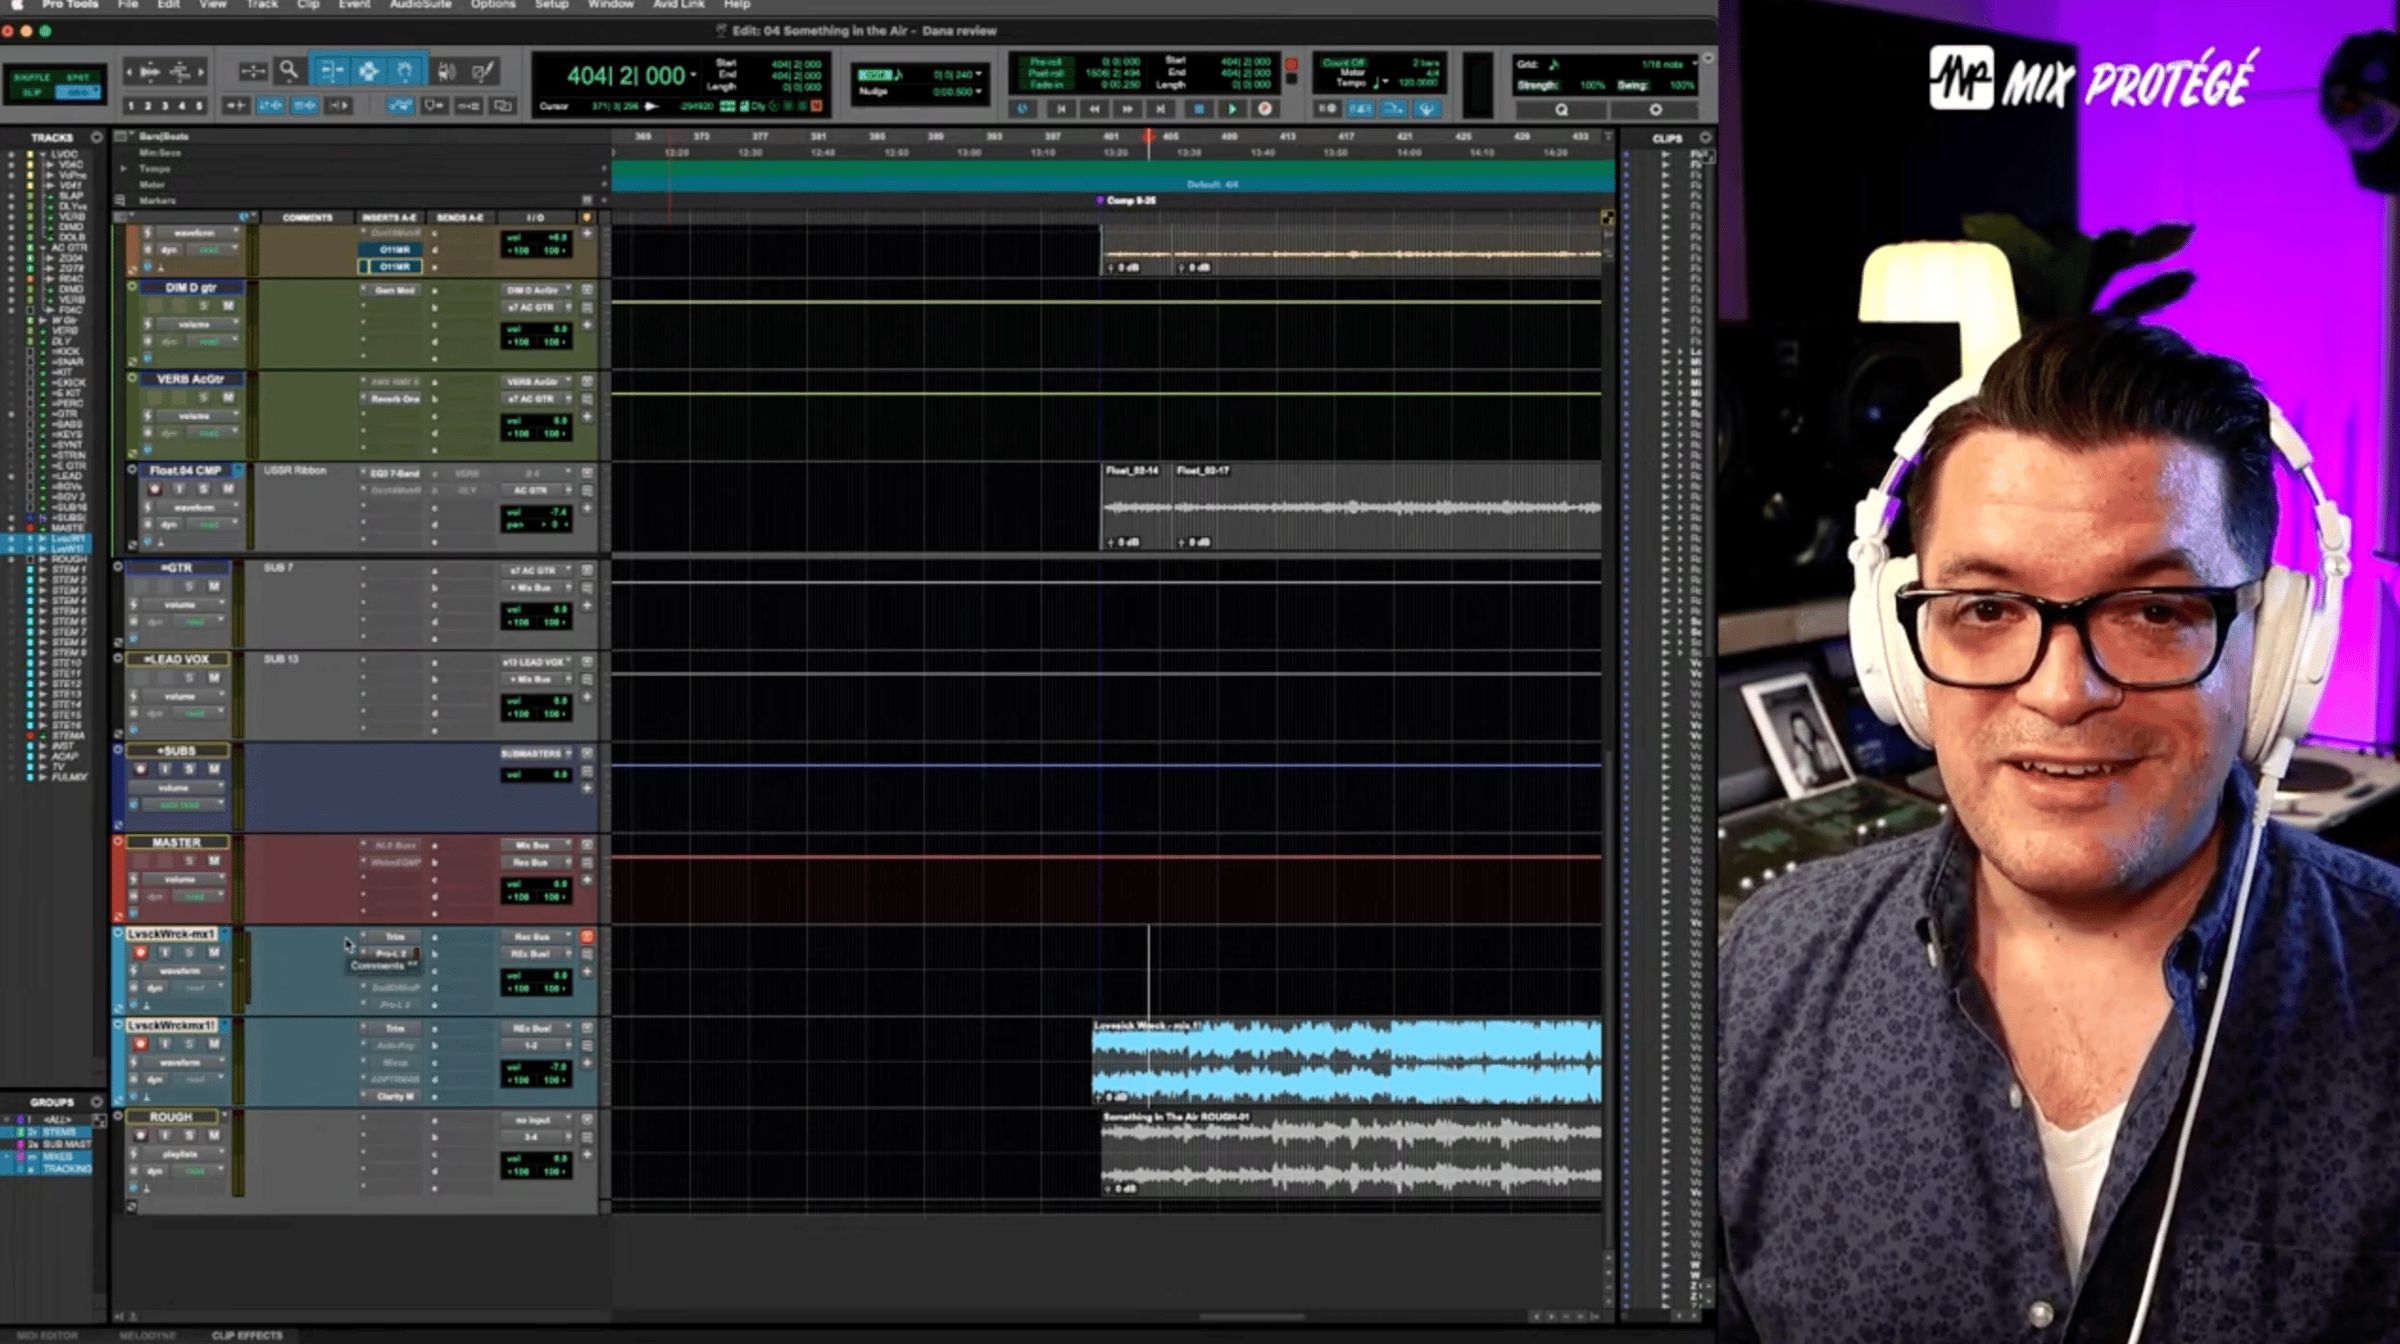Screen dimensions: 2400x1344
Task: Select the Scrubber speaker tool
Action: click(x=446, y=71)
